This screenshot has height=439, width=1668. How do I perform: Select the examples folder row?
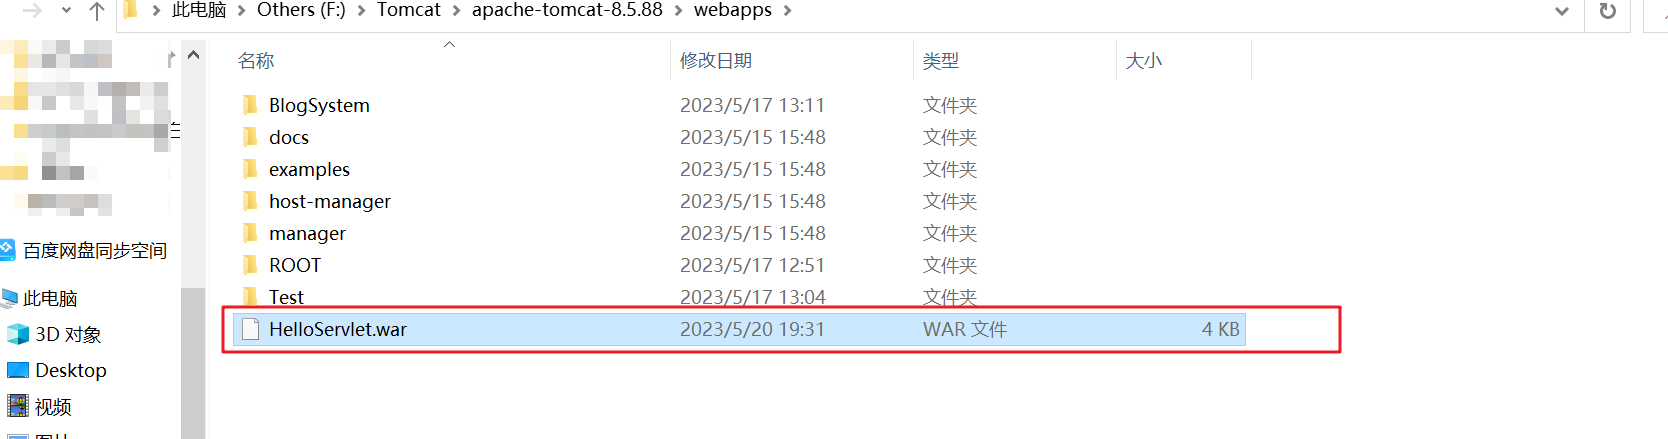739,169
